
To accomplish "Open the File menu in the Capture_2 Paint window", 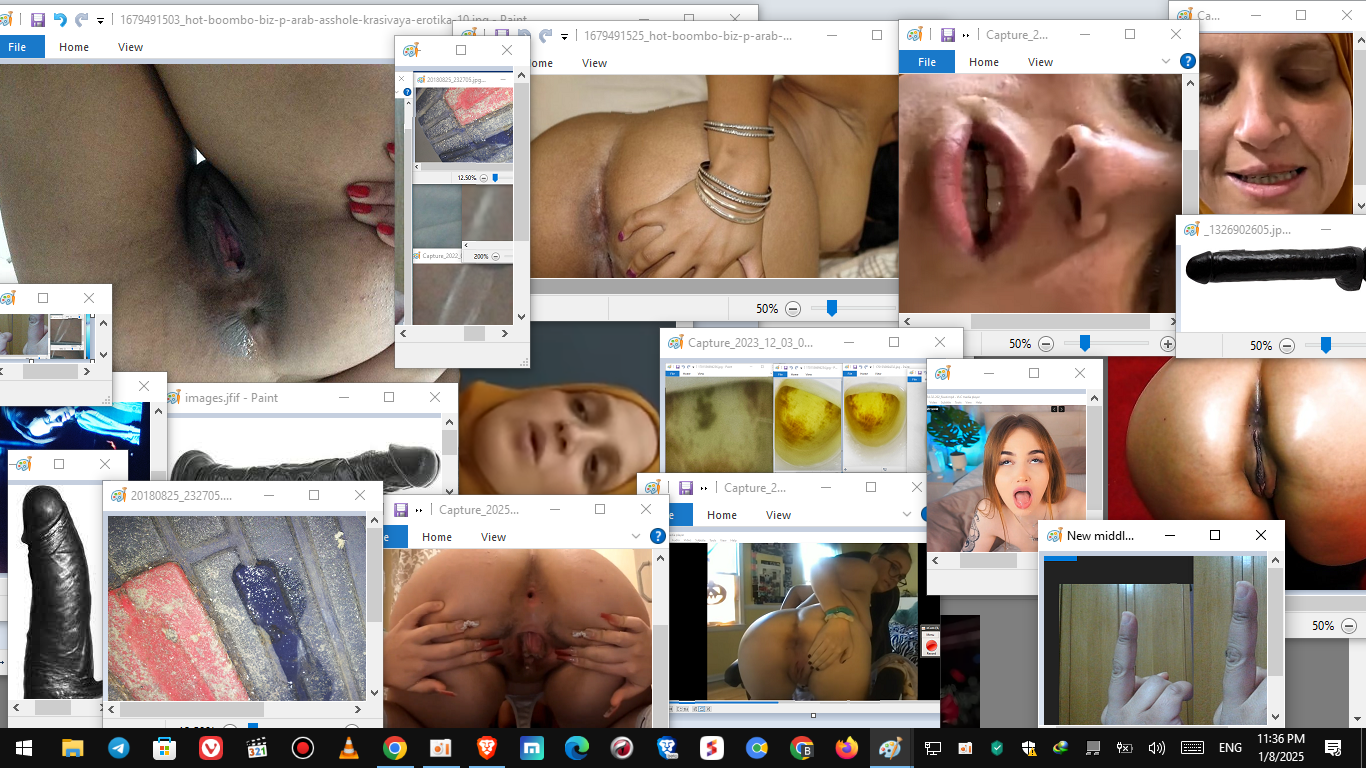I will [x=926, y=61].
